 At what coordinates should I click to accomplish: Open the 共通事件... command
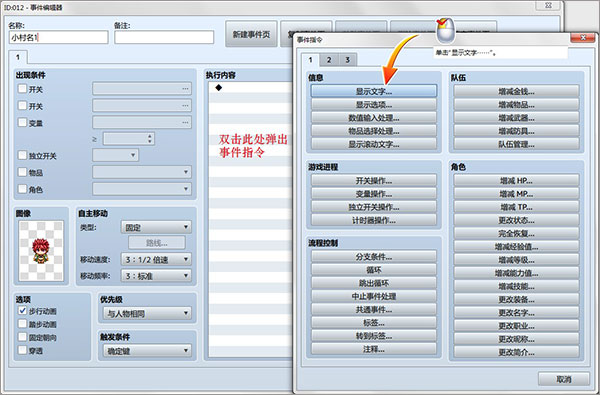coord(373,310)
